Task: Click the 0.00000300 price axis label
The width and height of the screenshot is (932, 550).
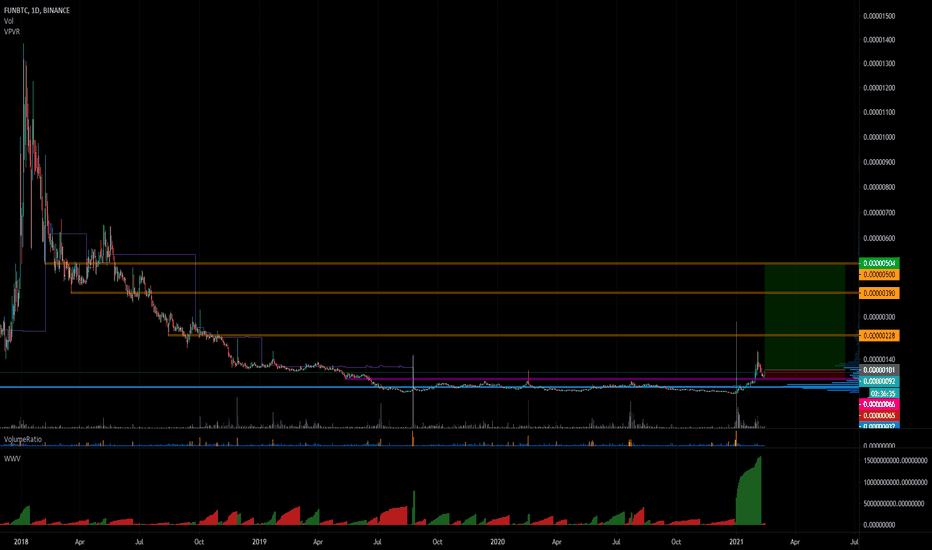Action: tap(879, 318)
